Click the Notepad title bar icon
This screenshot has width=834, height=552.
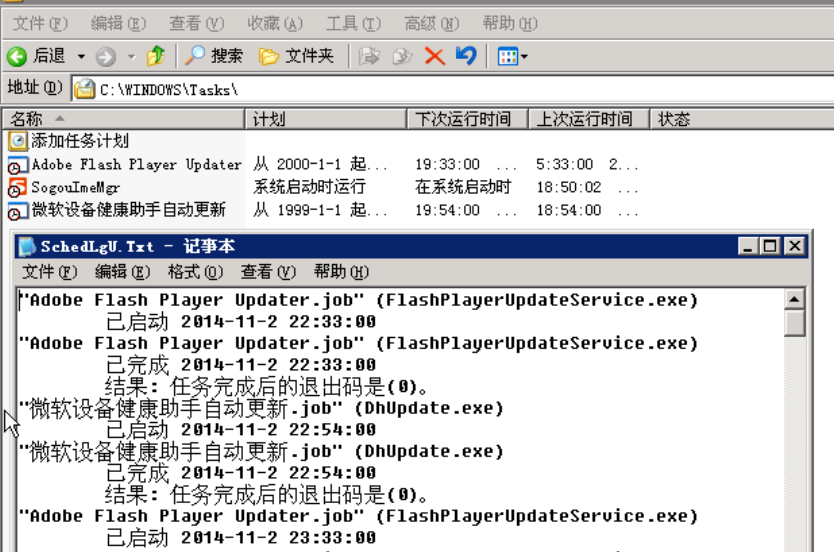28,247
